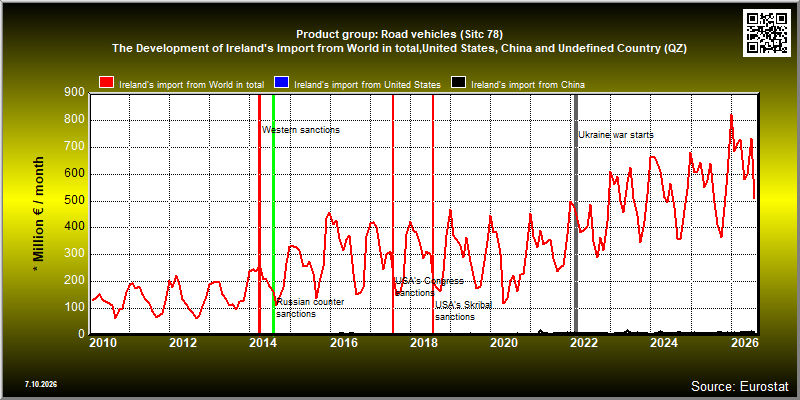Click the 100 value on the y-axis
This screenshot has width=800, height=400.
74,308
